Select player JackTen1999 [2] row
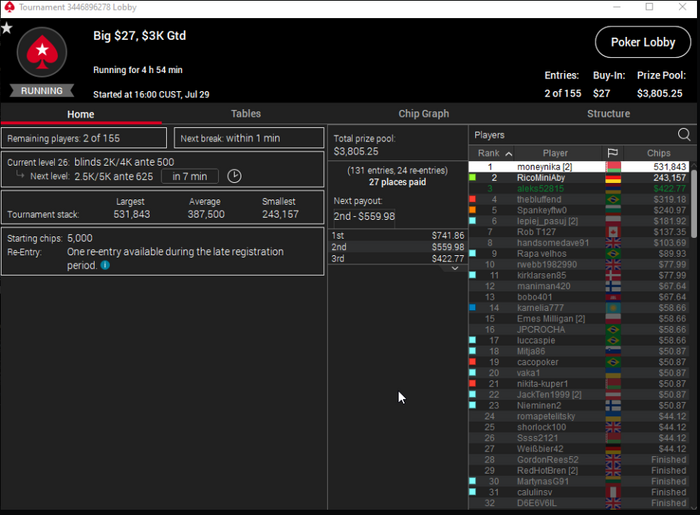700x515 pixels. click(579, 395)
